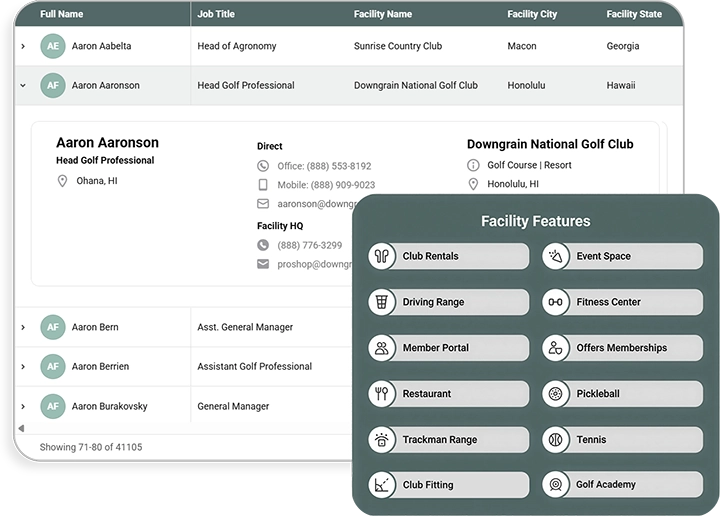Image resolution: width=720 pixels, height=516 pixels.
Task: Expand the Aaron Bern row
Action: 23,327
